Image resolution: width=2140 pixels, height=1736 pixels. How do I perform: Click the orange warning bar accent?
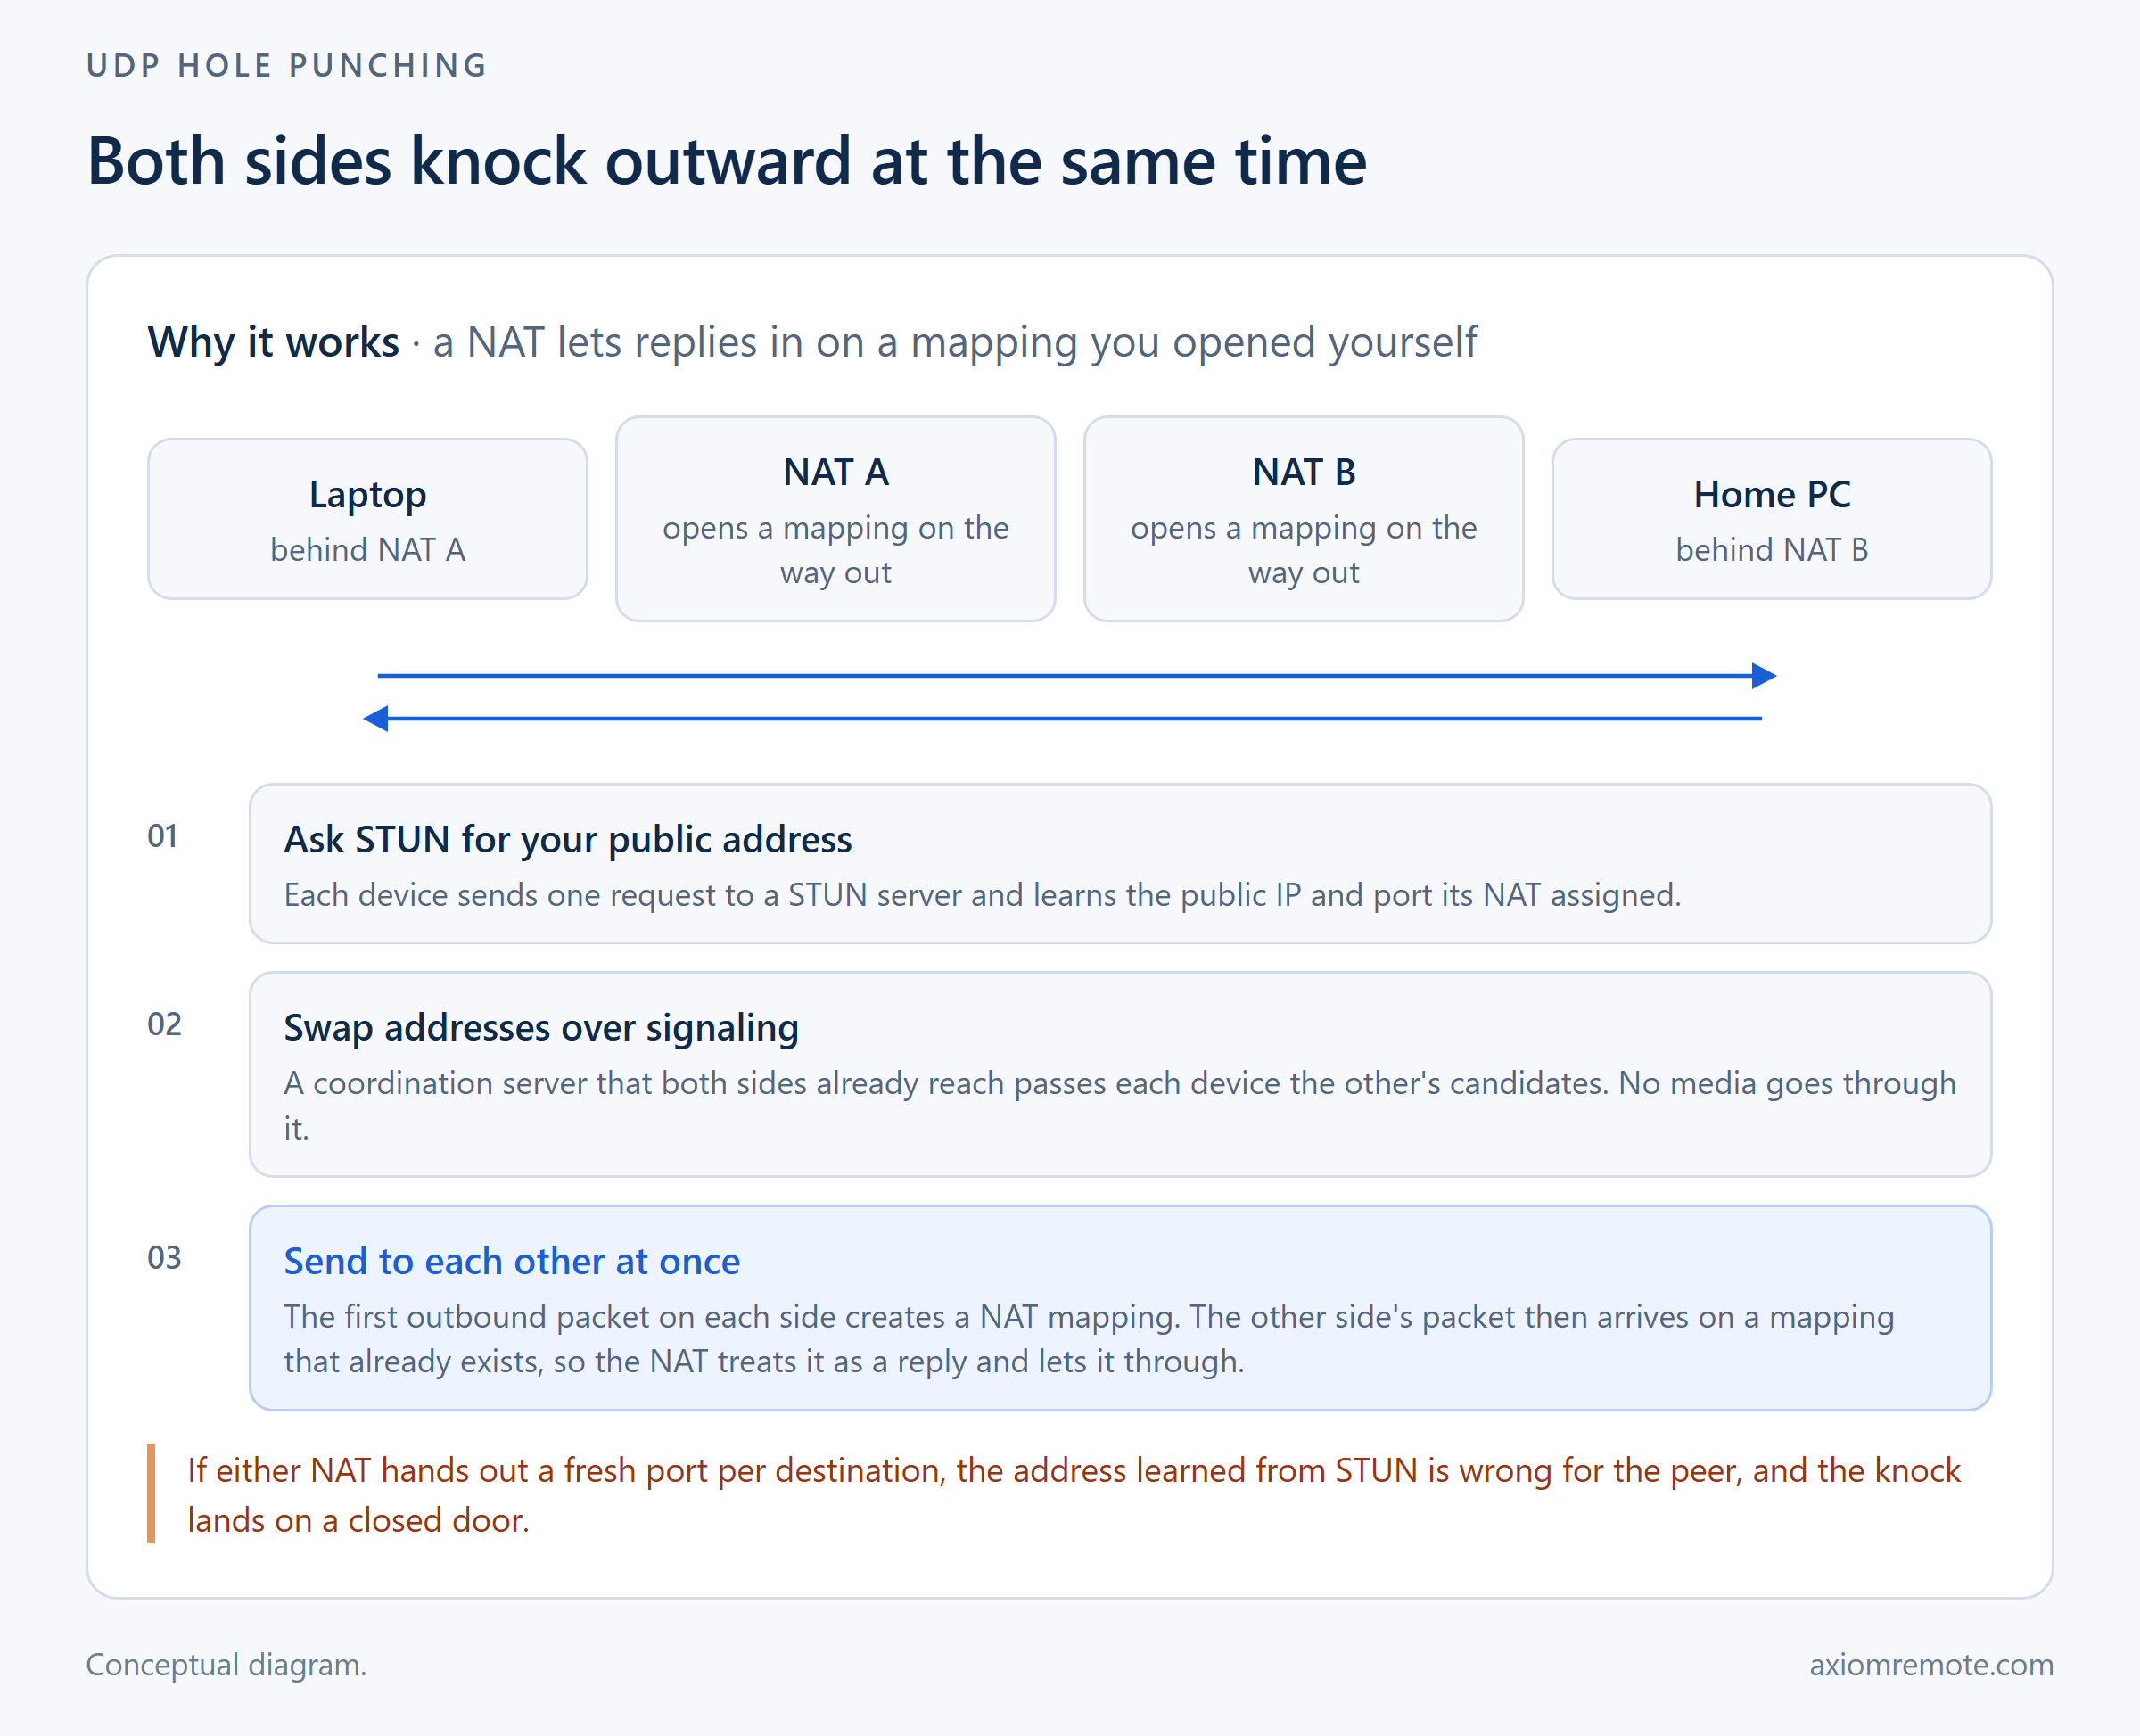(x=151, y=1494)
